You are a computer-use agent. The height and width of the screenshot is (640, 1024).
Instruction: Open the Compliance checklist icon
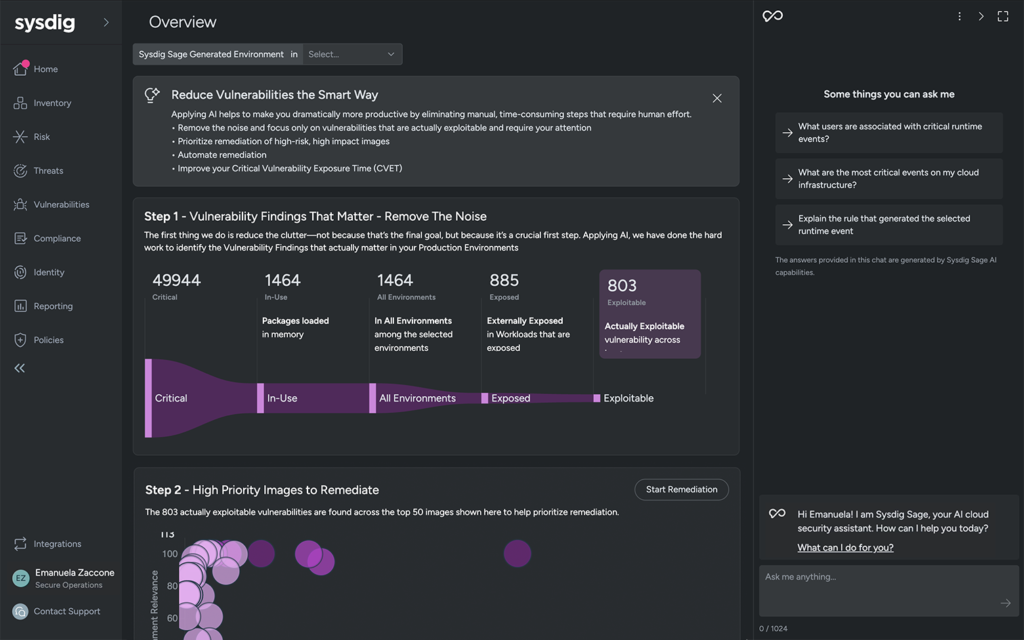tap(20, 238)
